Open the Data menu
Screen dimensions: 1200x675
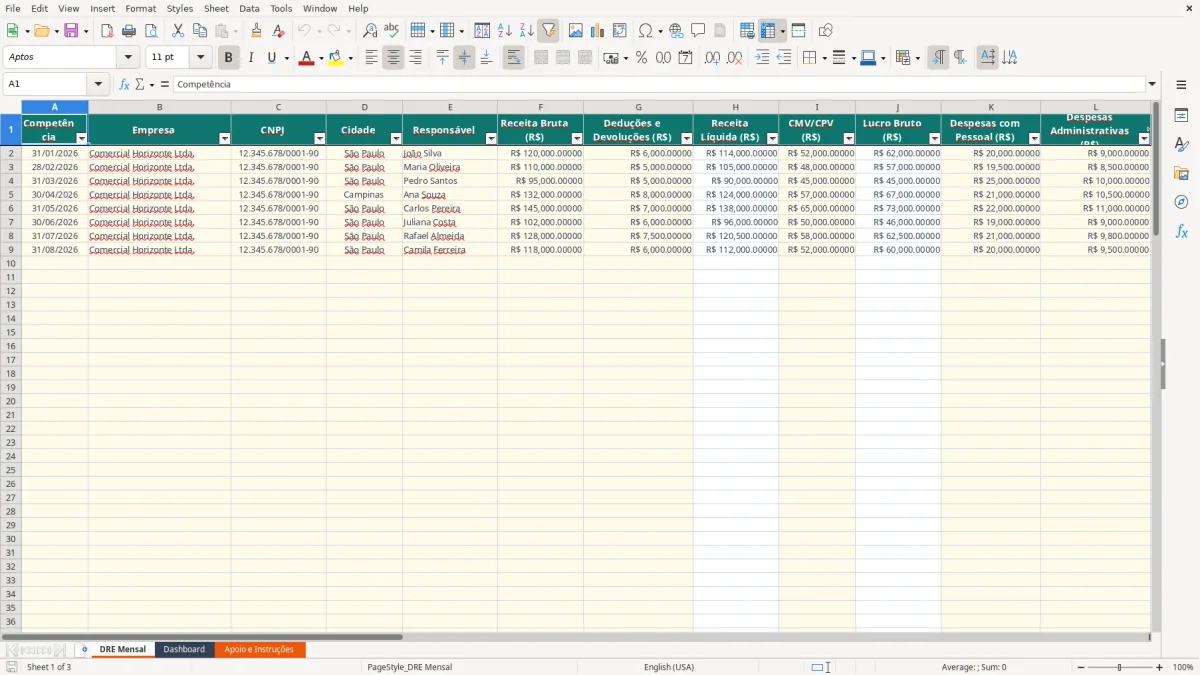[249, 8]
